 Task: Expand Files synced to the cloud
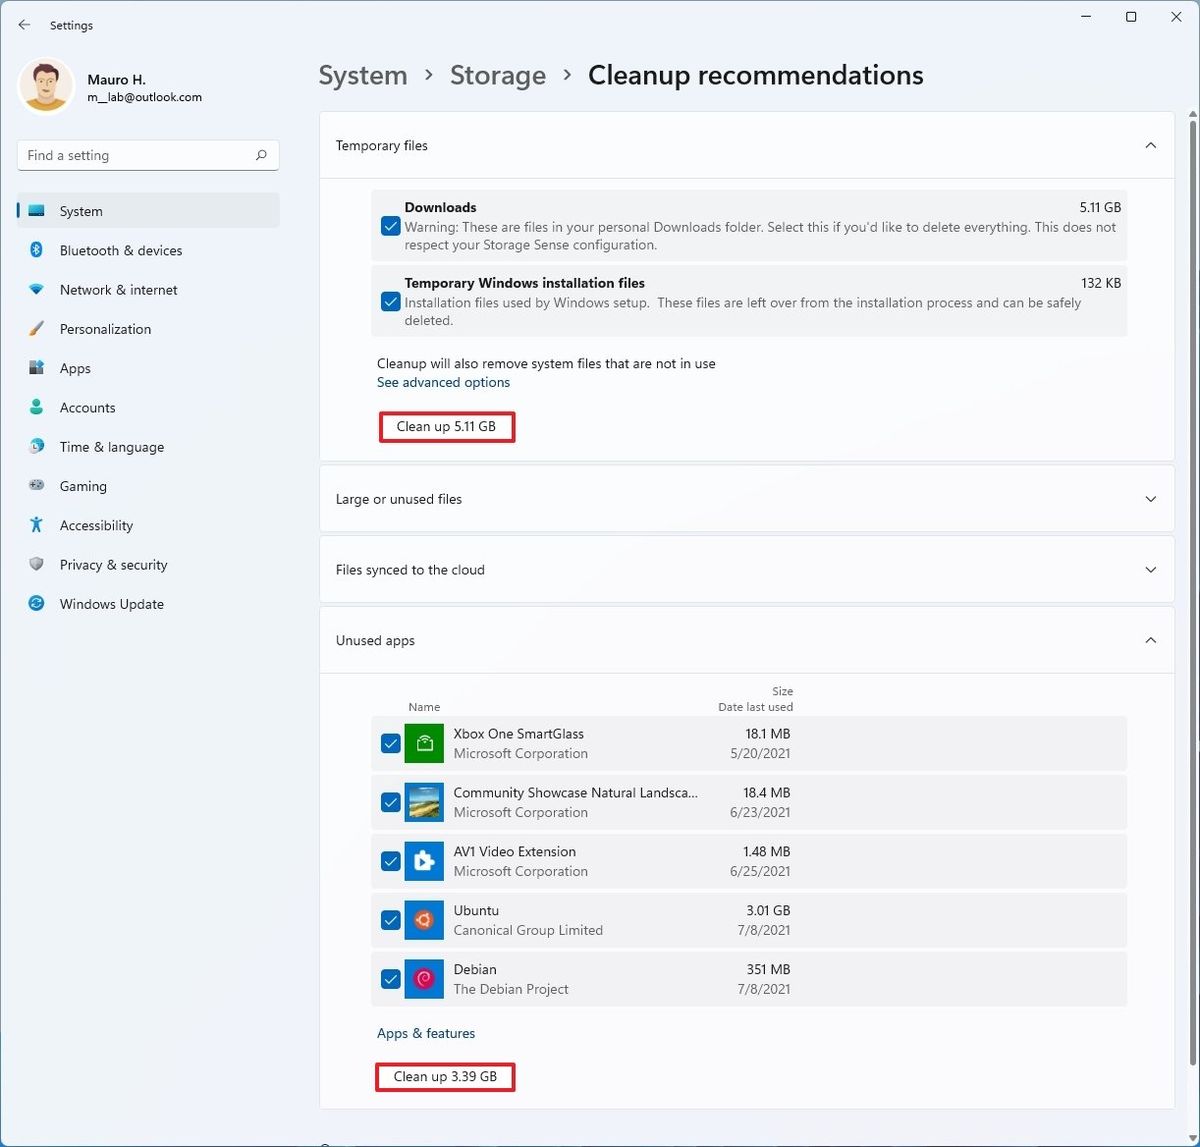point(1150,570)
